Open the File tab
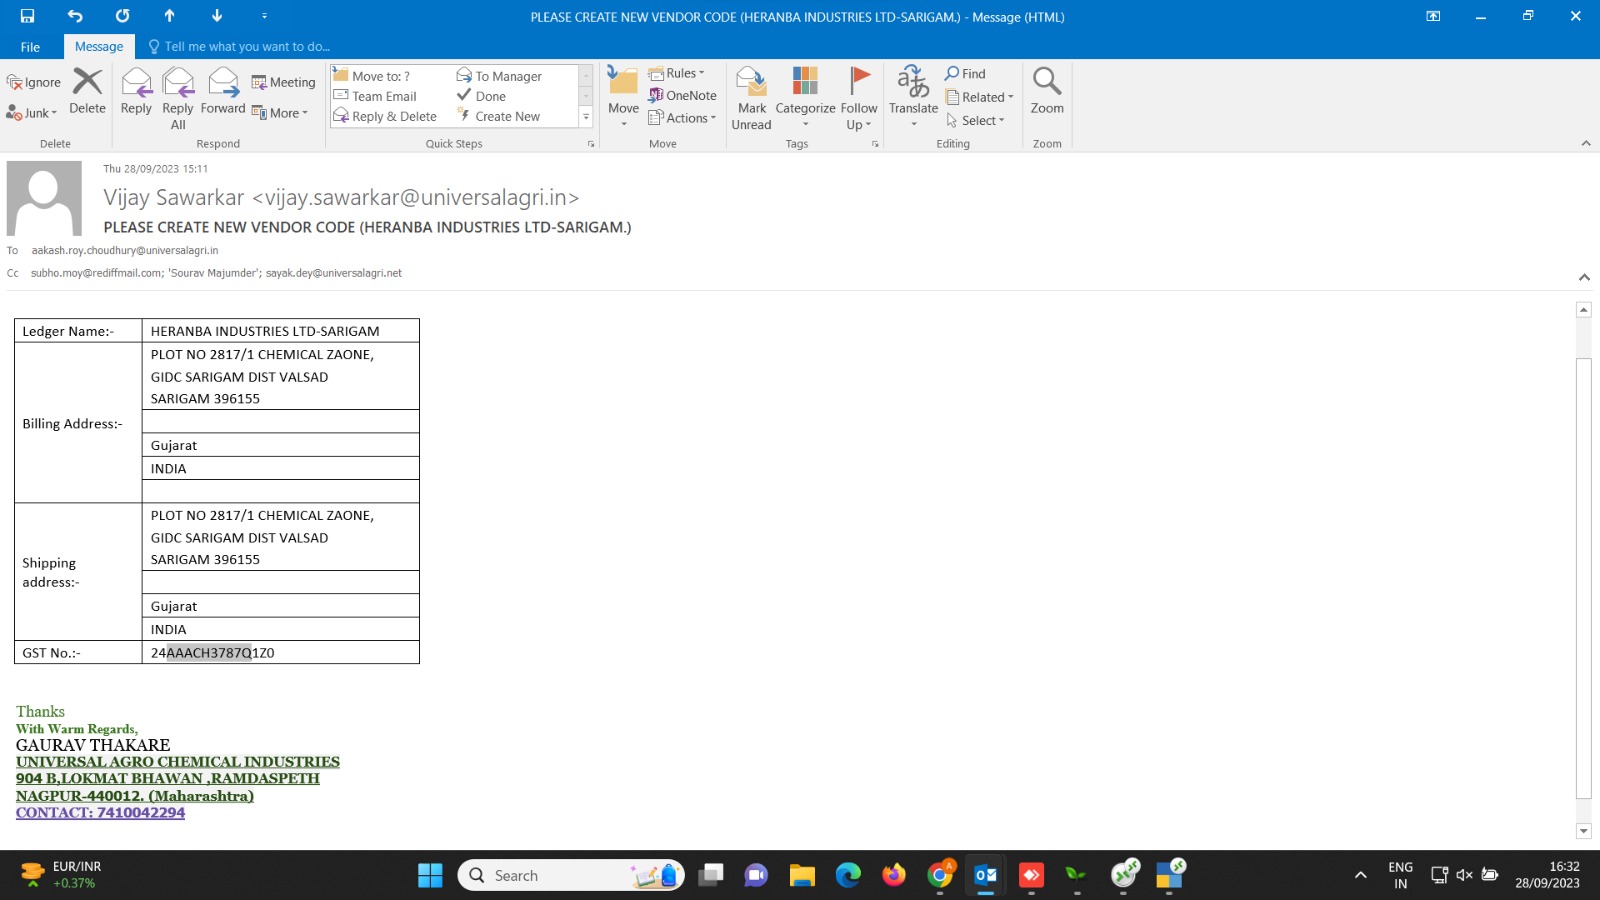 30,47
